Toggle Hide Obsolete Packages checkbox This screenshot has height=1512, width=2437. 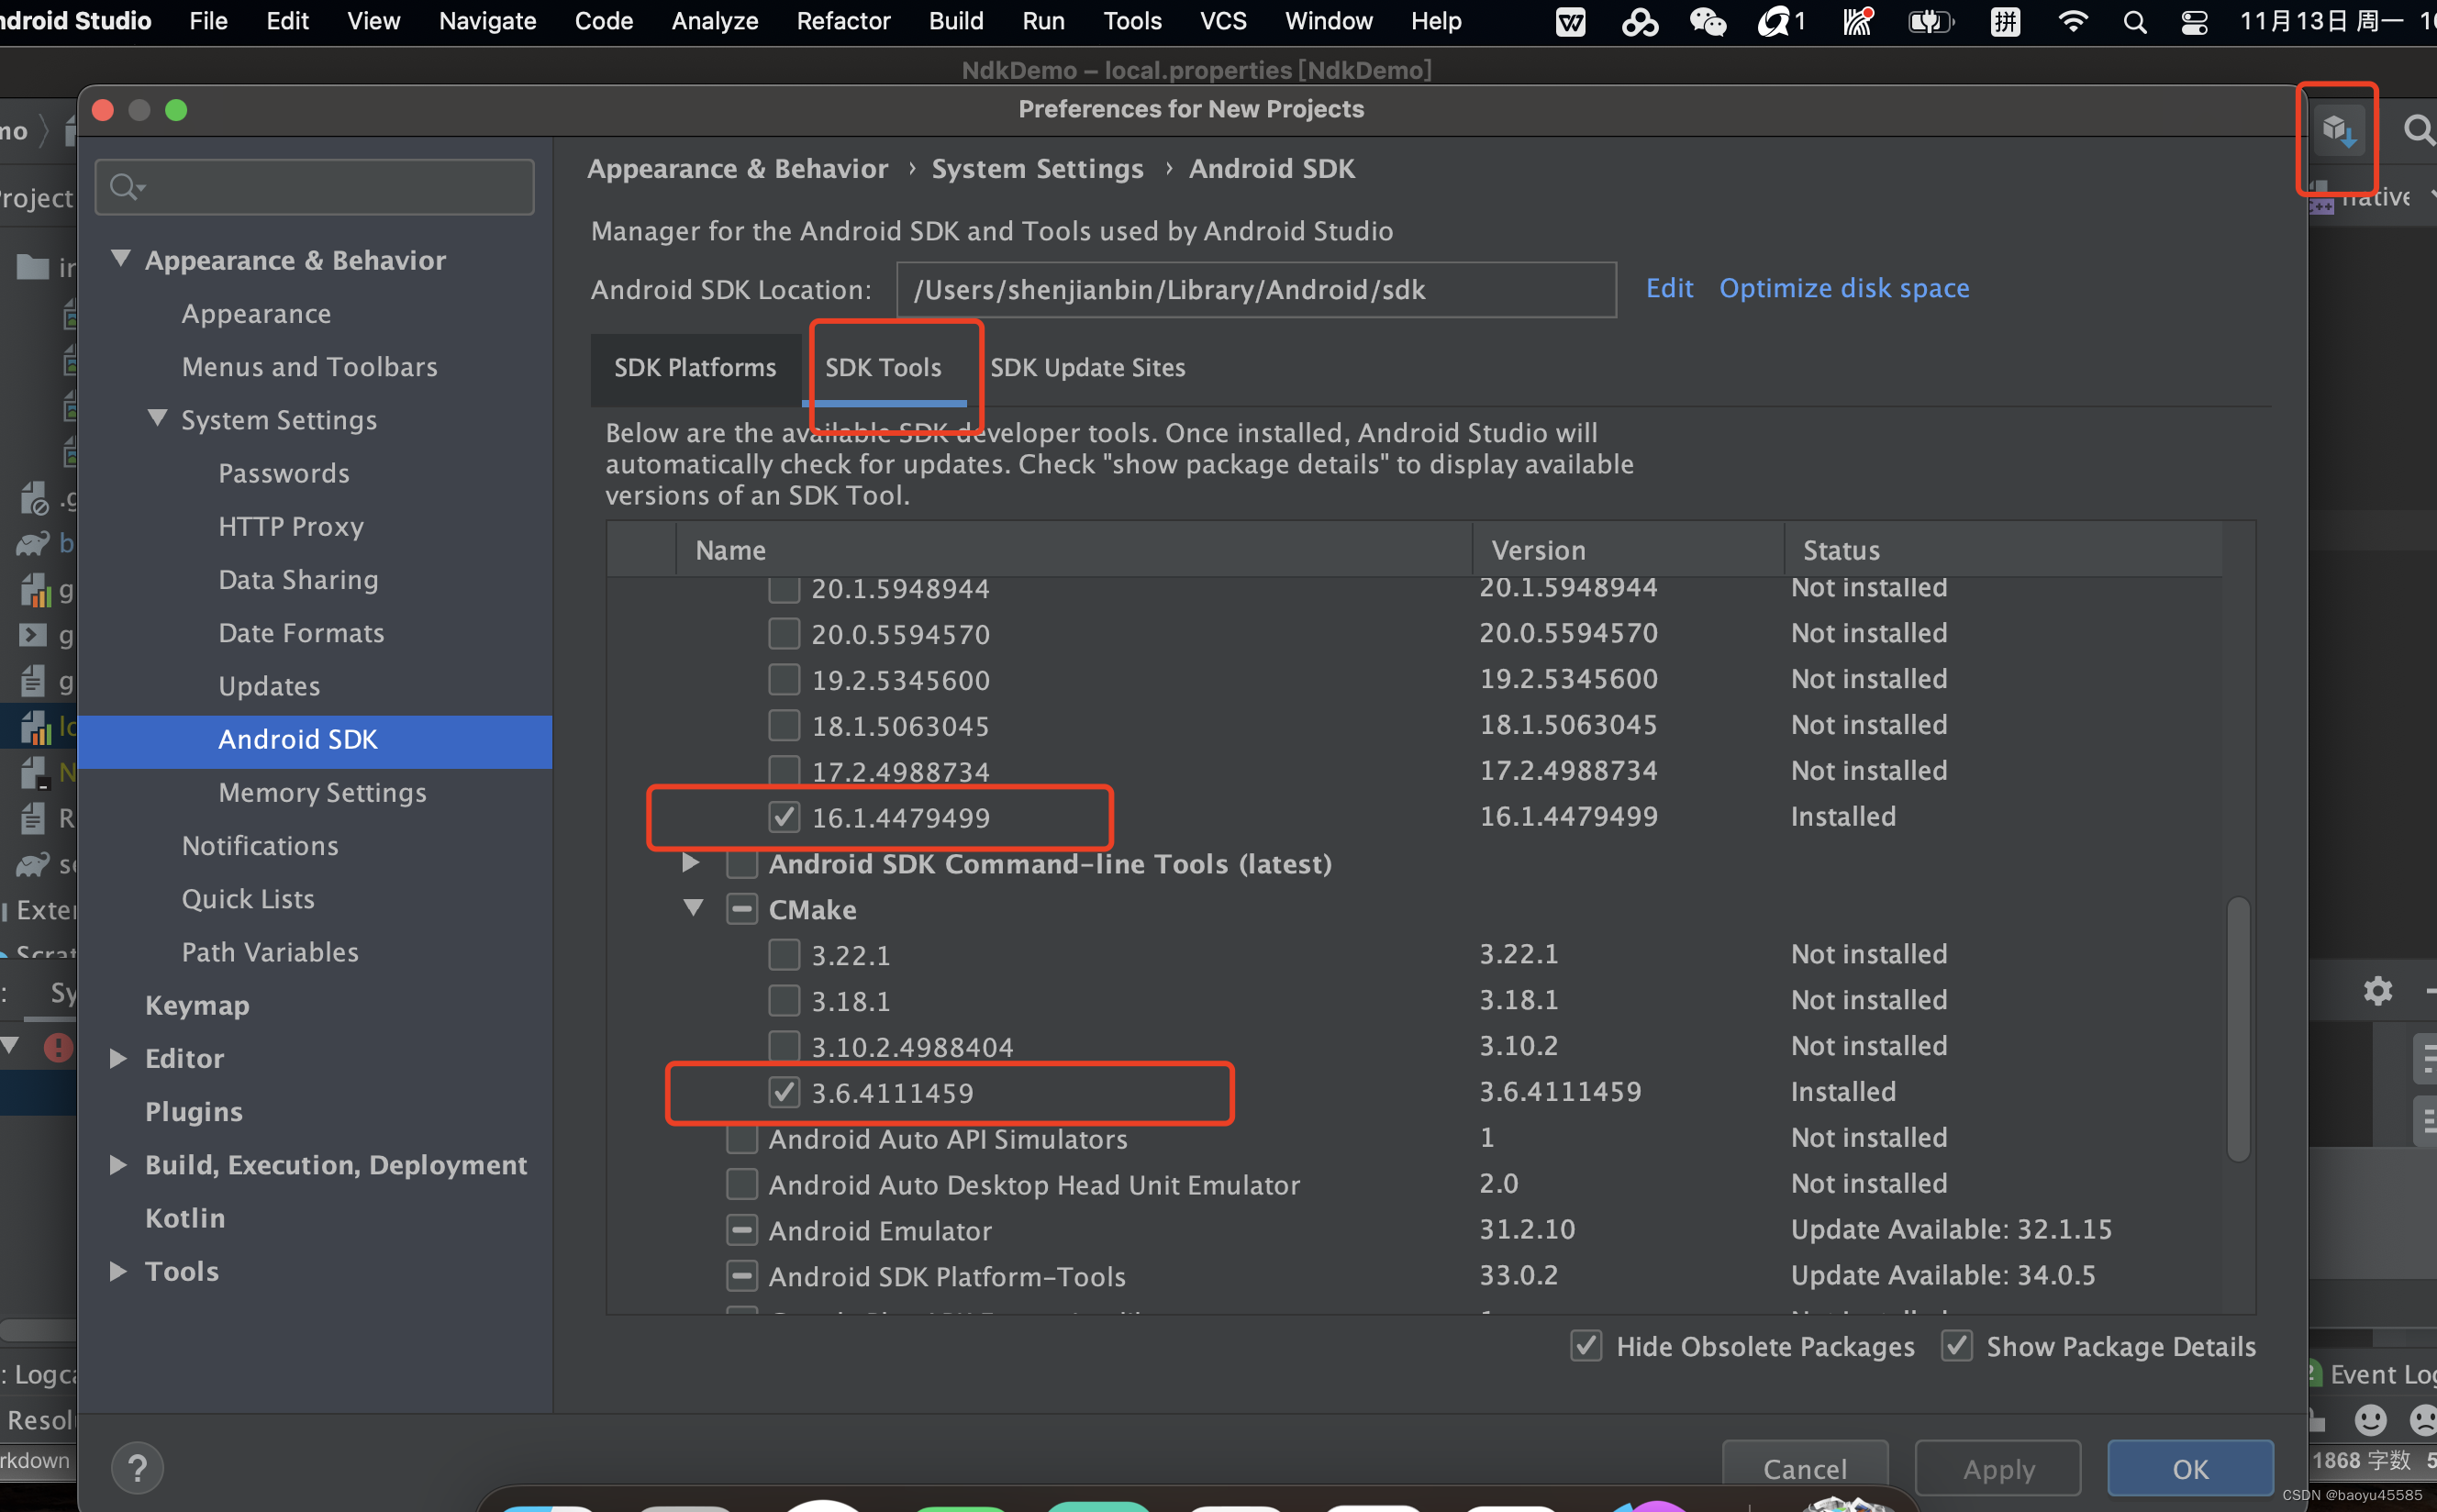1586,1346
